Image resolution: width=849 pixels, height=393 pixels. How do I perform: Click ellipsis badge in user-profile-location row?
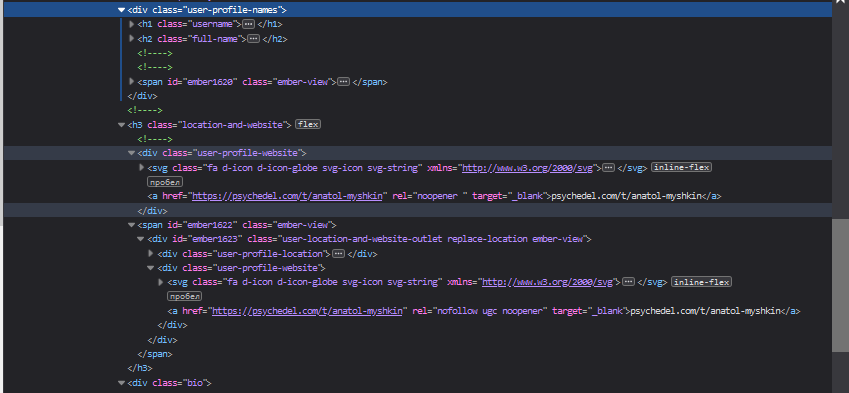coord(338,253)
